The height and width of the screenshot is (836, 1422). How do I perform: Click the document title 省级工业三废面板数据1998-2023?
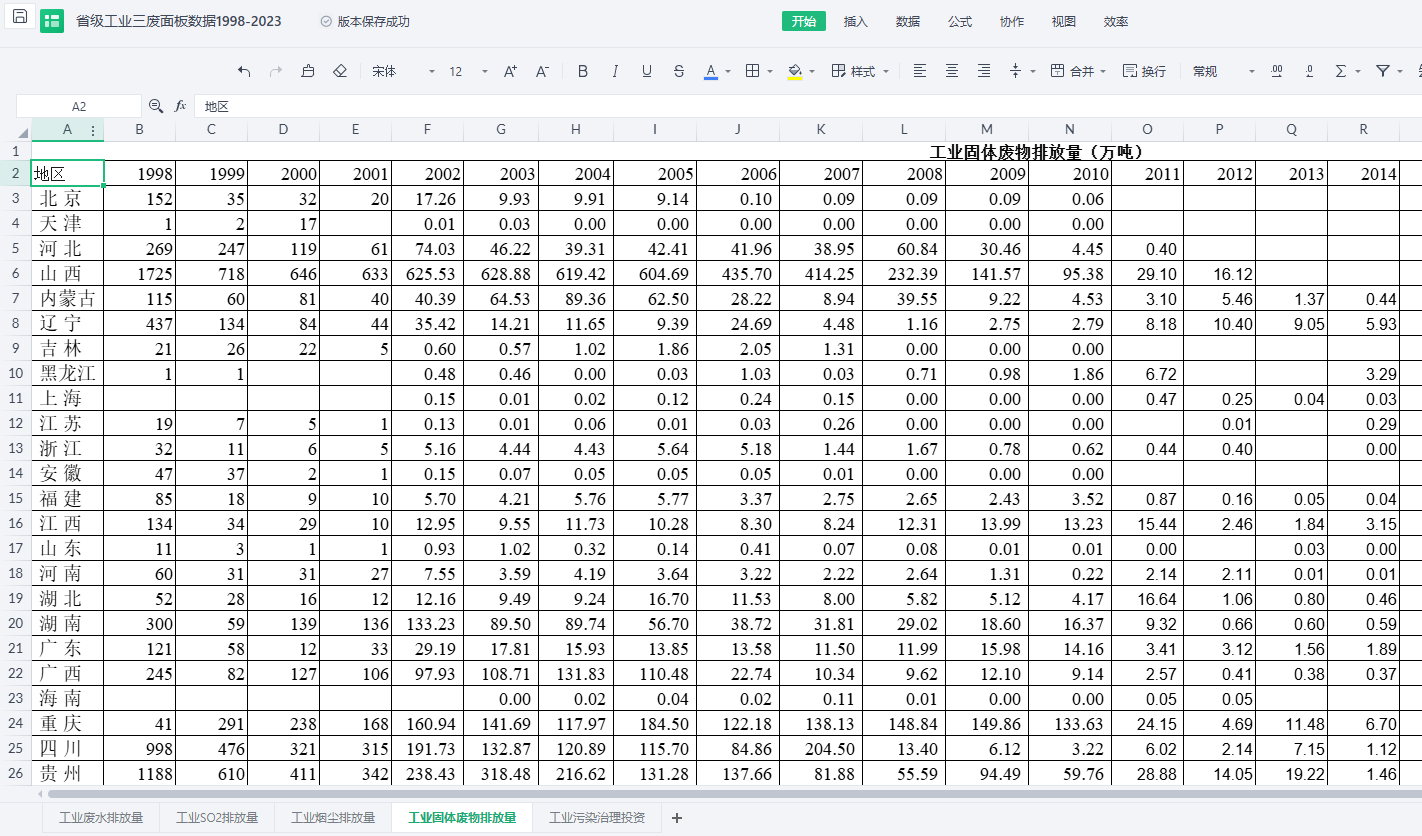tap(179, 21)
